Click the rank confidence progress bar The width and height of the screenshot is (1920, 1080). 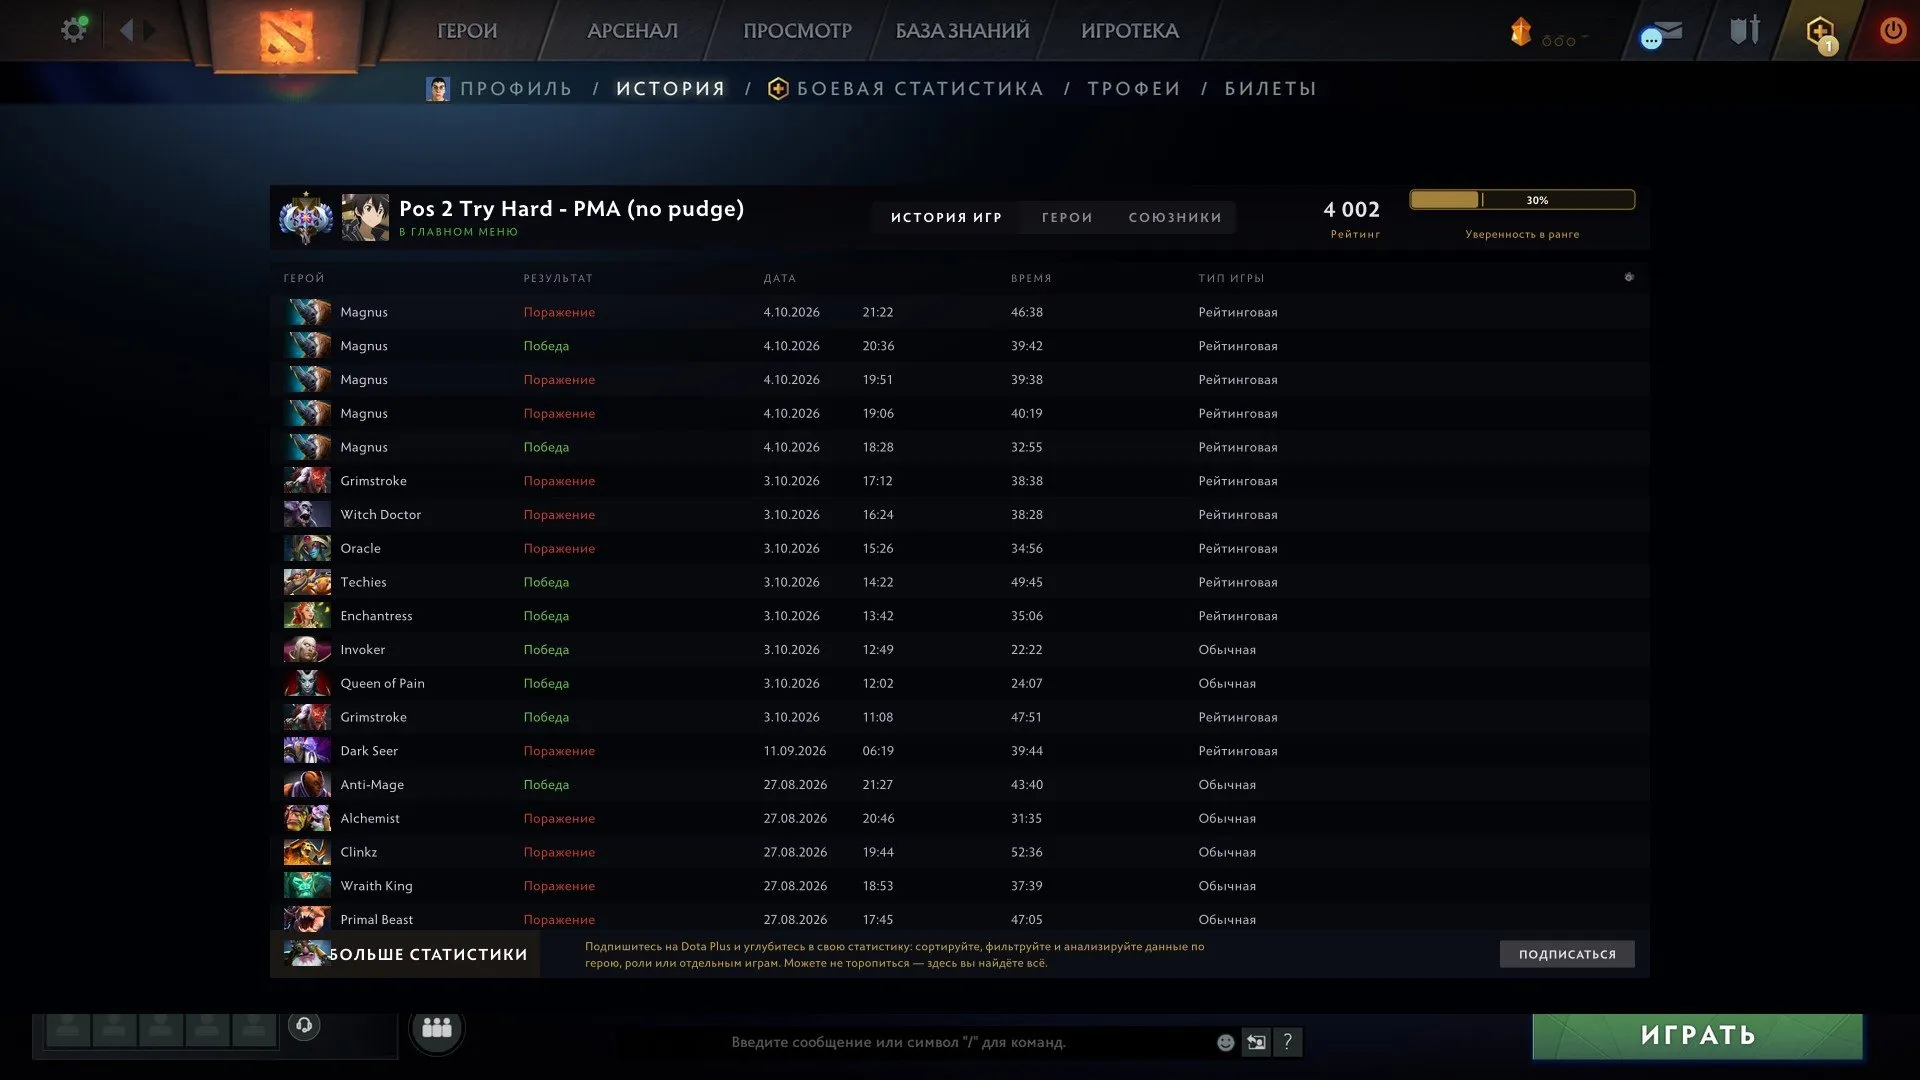tap(1522, 200)
